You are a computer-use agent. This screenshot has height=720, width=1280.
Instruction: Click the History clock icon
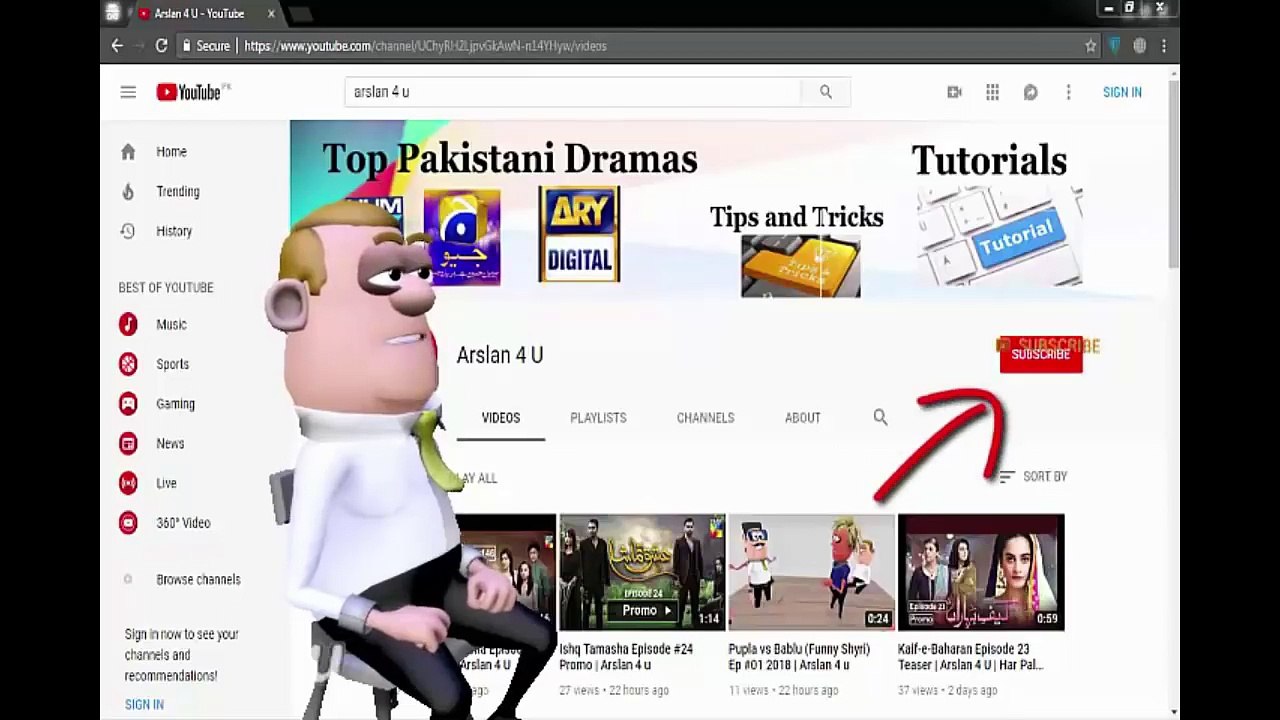point(128,231)
